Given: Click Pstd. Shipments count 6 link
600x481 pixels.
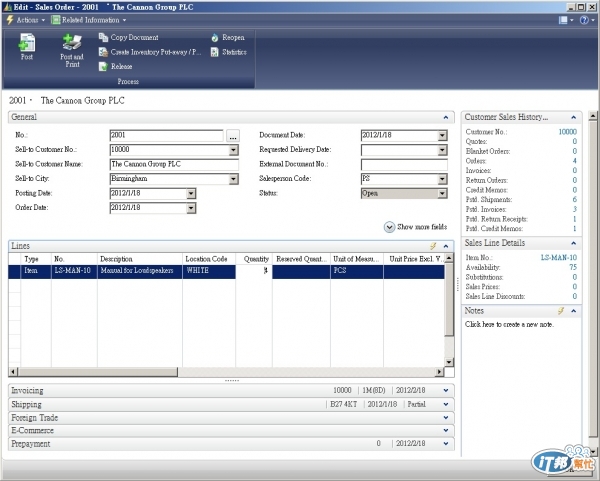Looking at the screenshot, I should coord(575,200).
